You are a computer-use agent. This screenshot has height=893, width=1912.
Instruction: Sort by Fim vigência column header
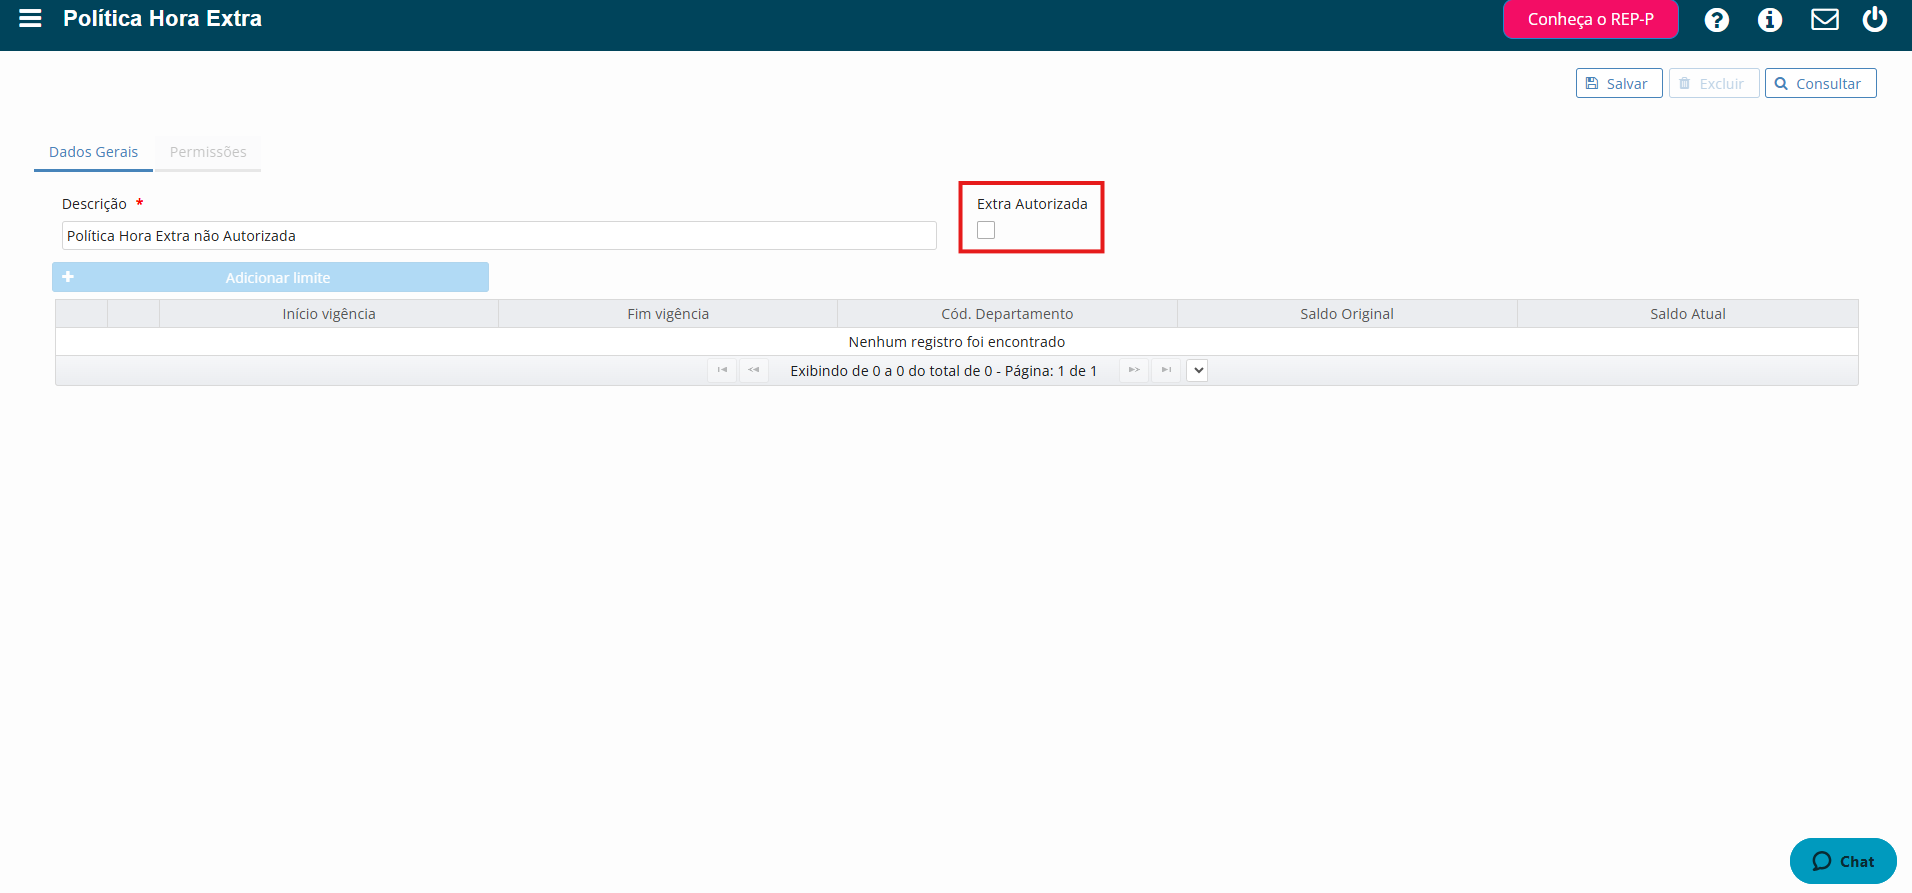coord(668,314)
